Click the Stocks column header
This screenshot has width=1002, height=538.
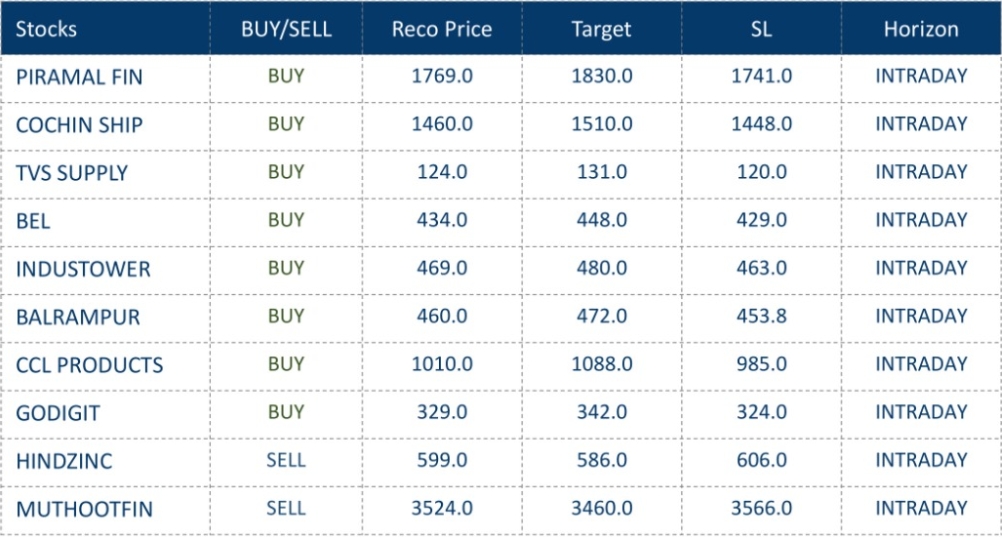46,29
